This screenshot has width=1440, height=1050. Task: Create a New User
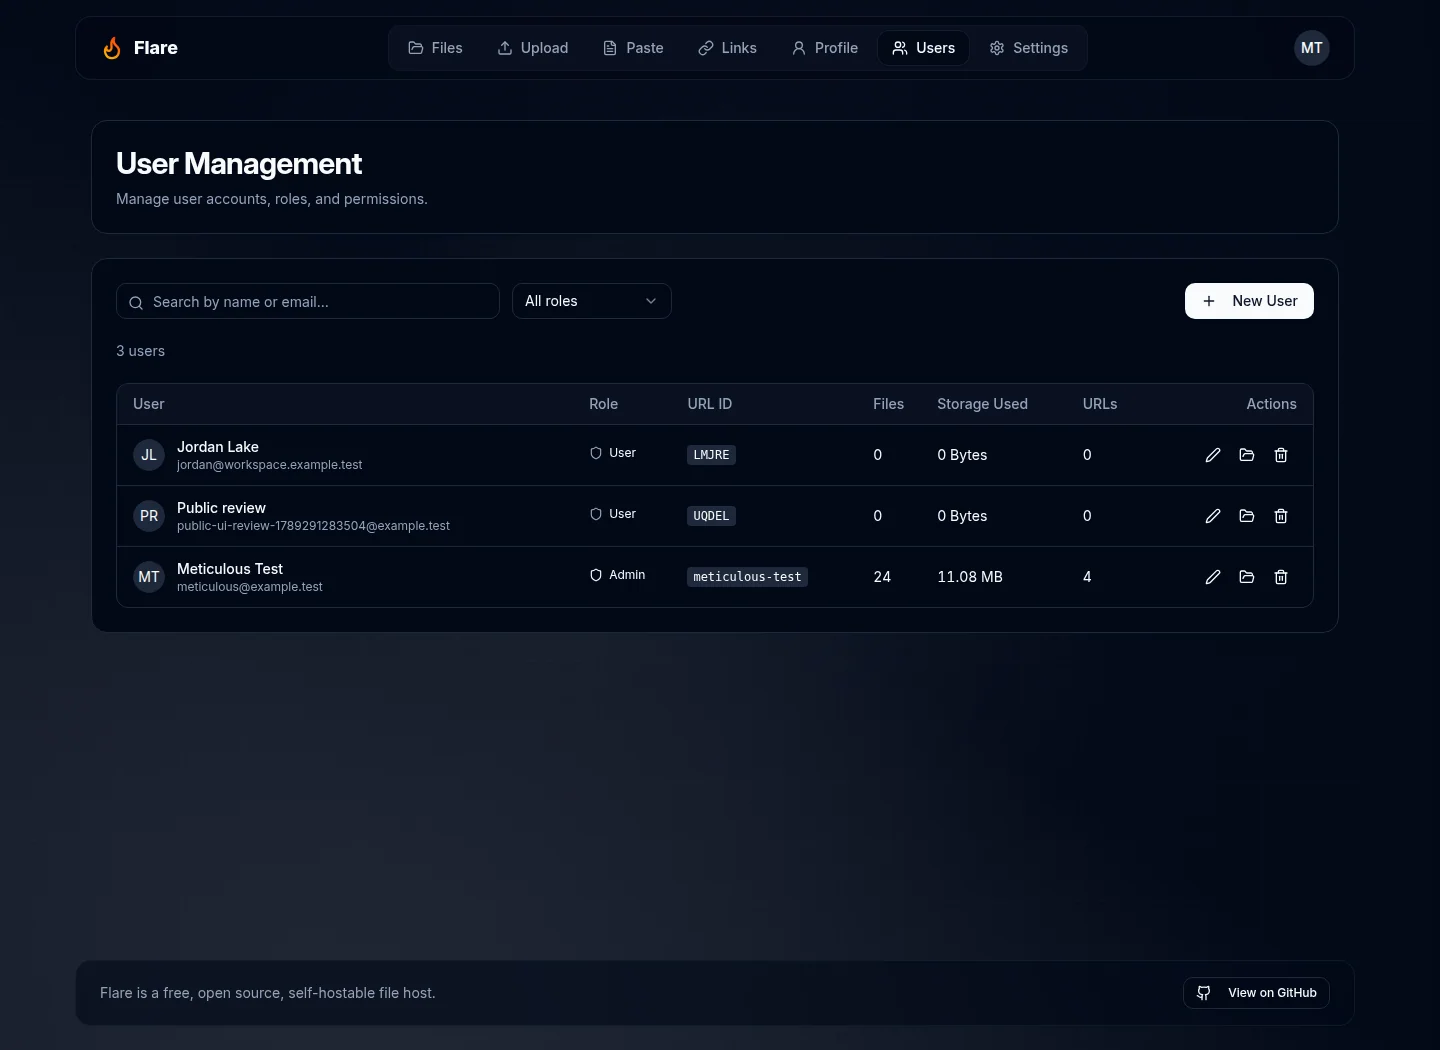pyautogui.click(x=1249, y=301)
